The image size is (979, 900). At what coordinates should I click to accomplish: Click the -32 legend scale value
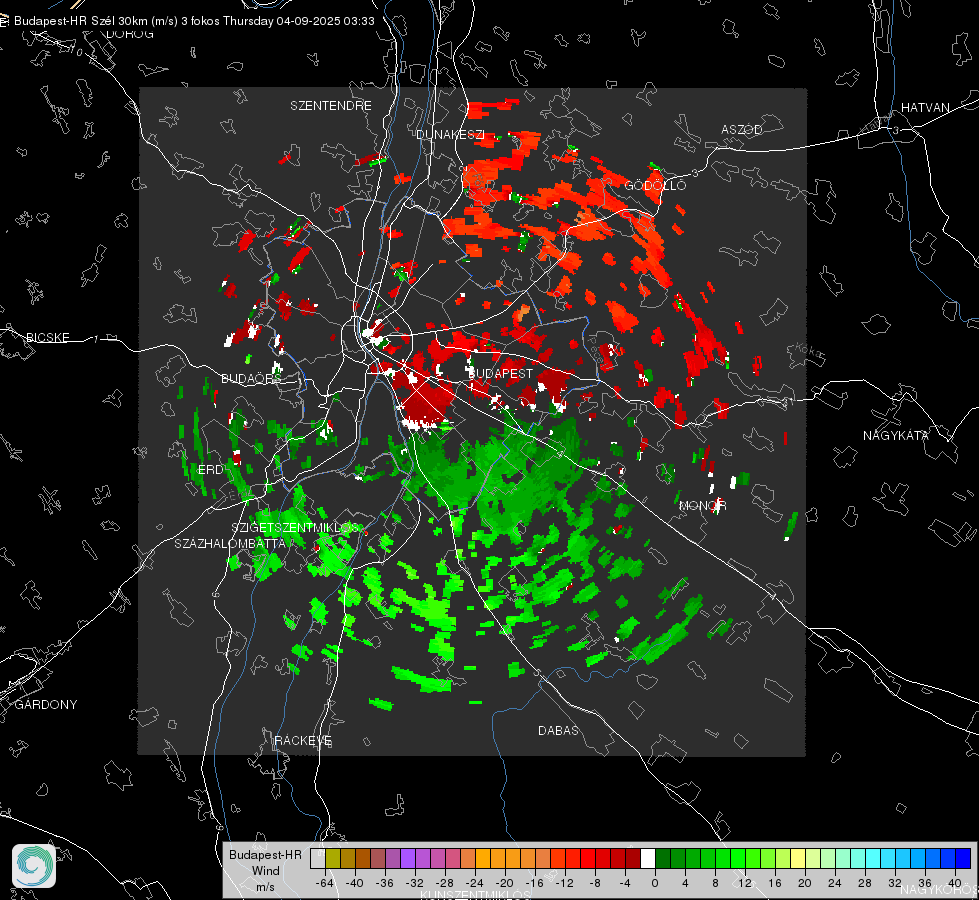415,883
